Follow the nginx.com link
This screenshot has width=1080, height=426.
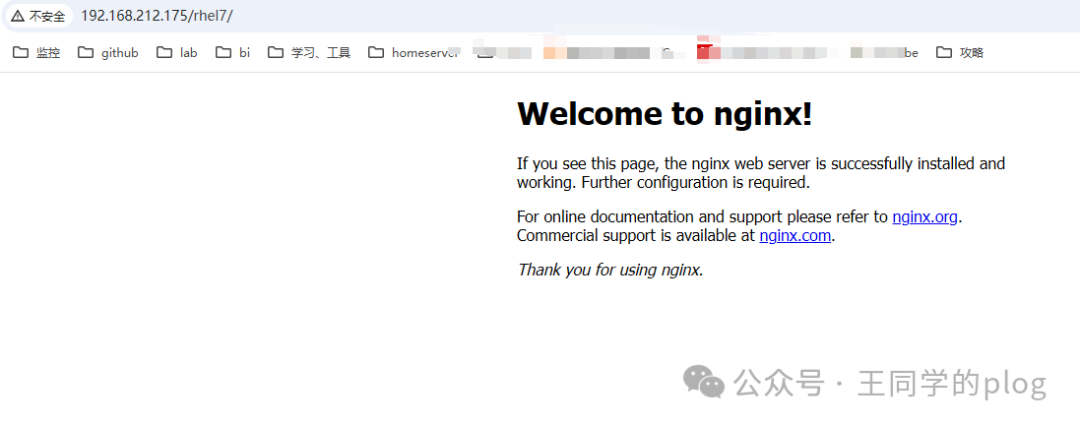pyautogui.click(x=796, y=236)
